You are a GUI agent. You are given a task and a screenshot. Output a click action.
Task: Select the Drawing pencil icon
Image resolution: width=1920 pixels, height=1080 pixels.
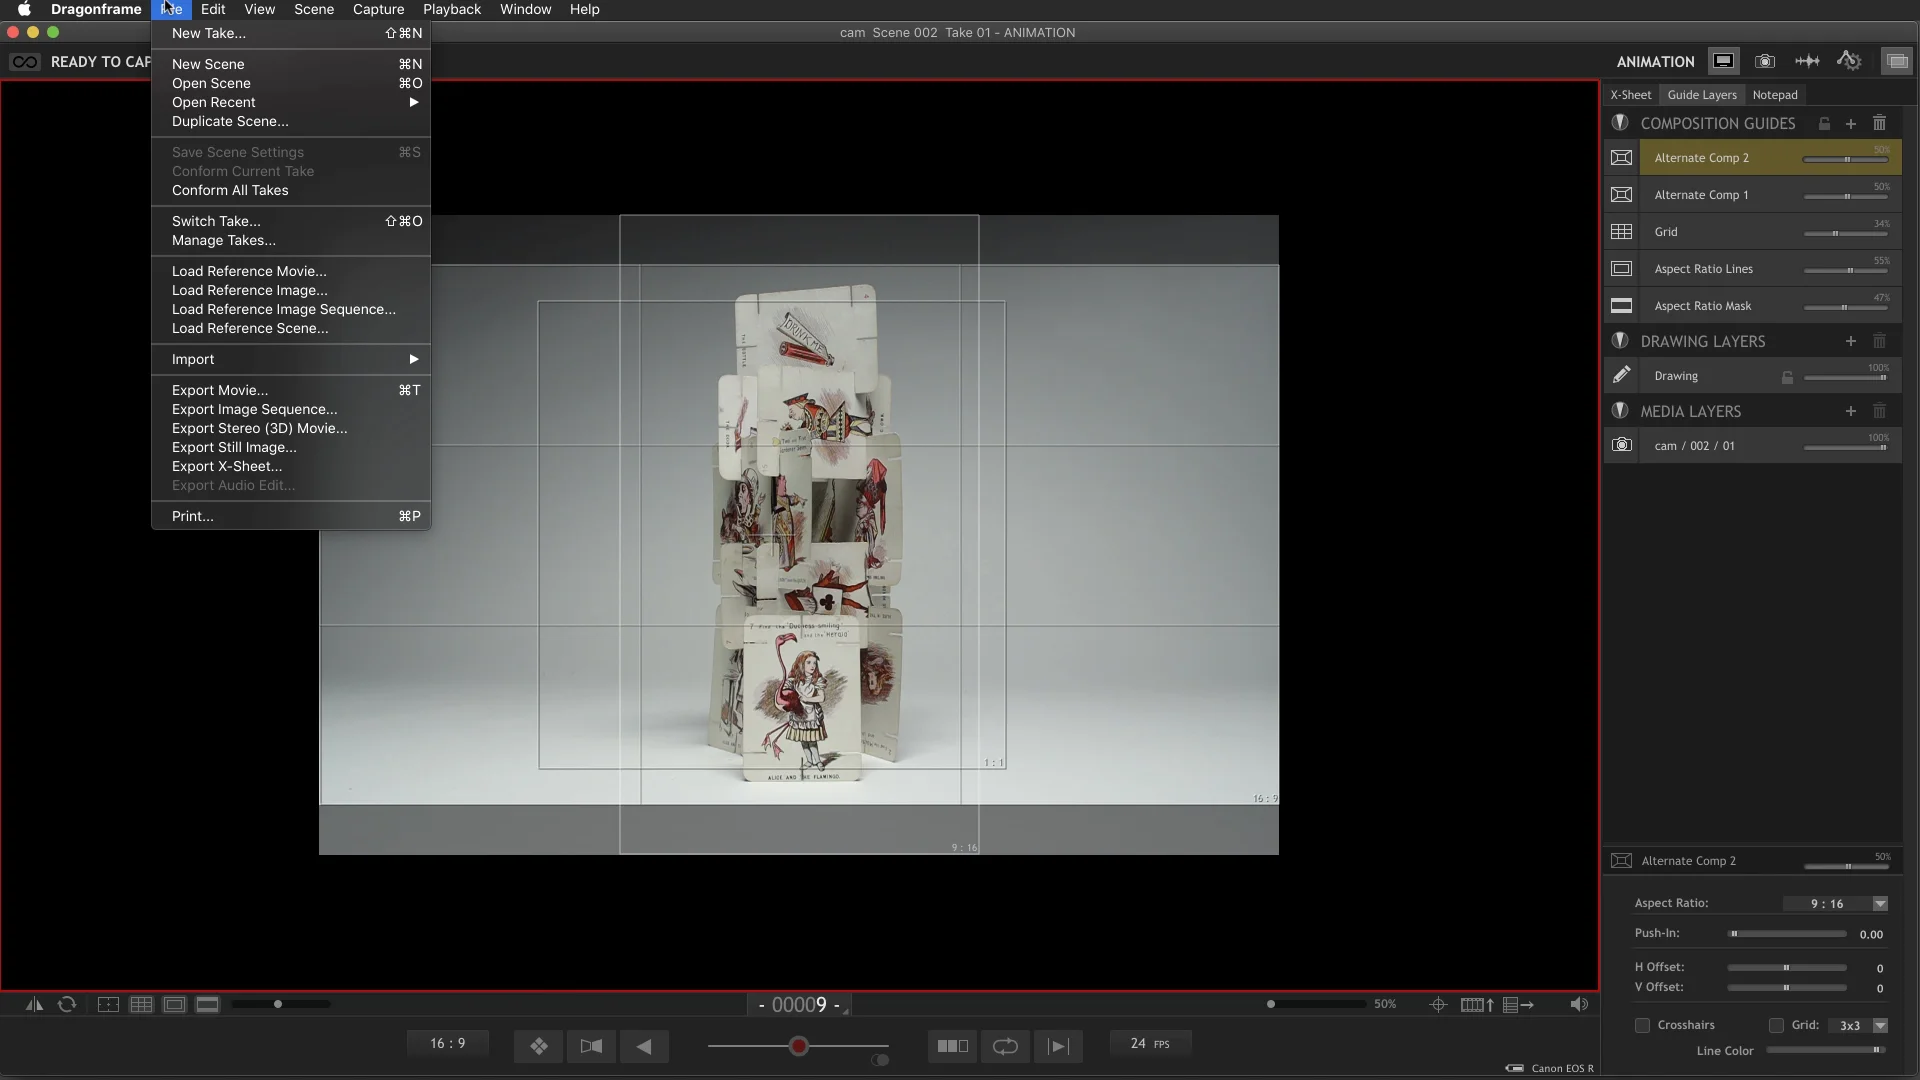[x=1622, y=375]
